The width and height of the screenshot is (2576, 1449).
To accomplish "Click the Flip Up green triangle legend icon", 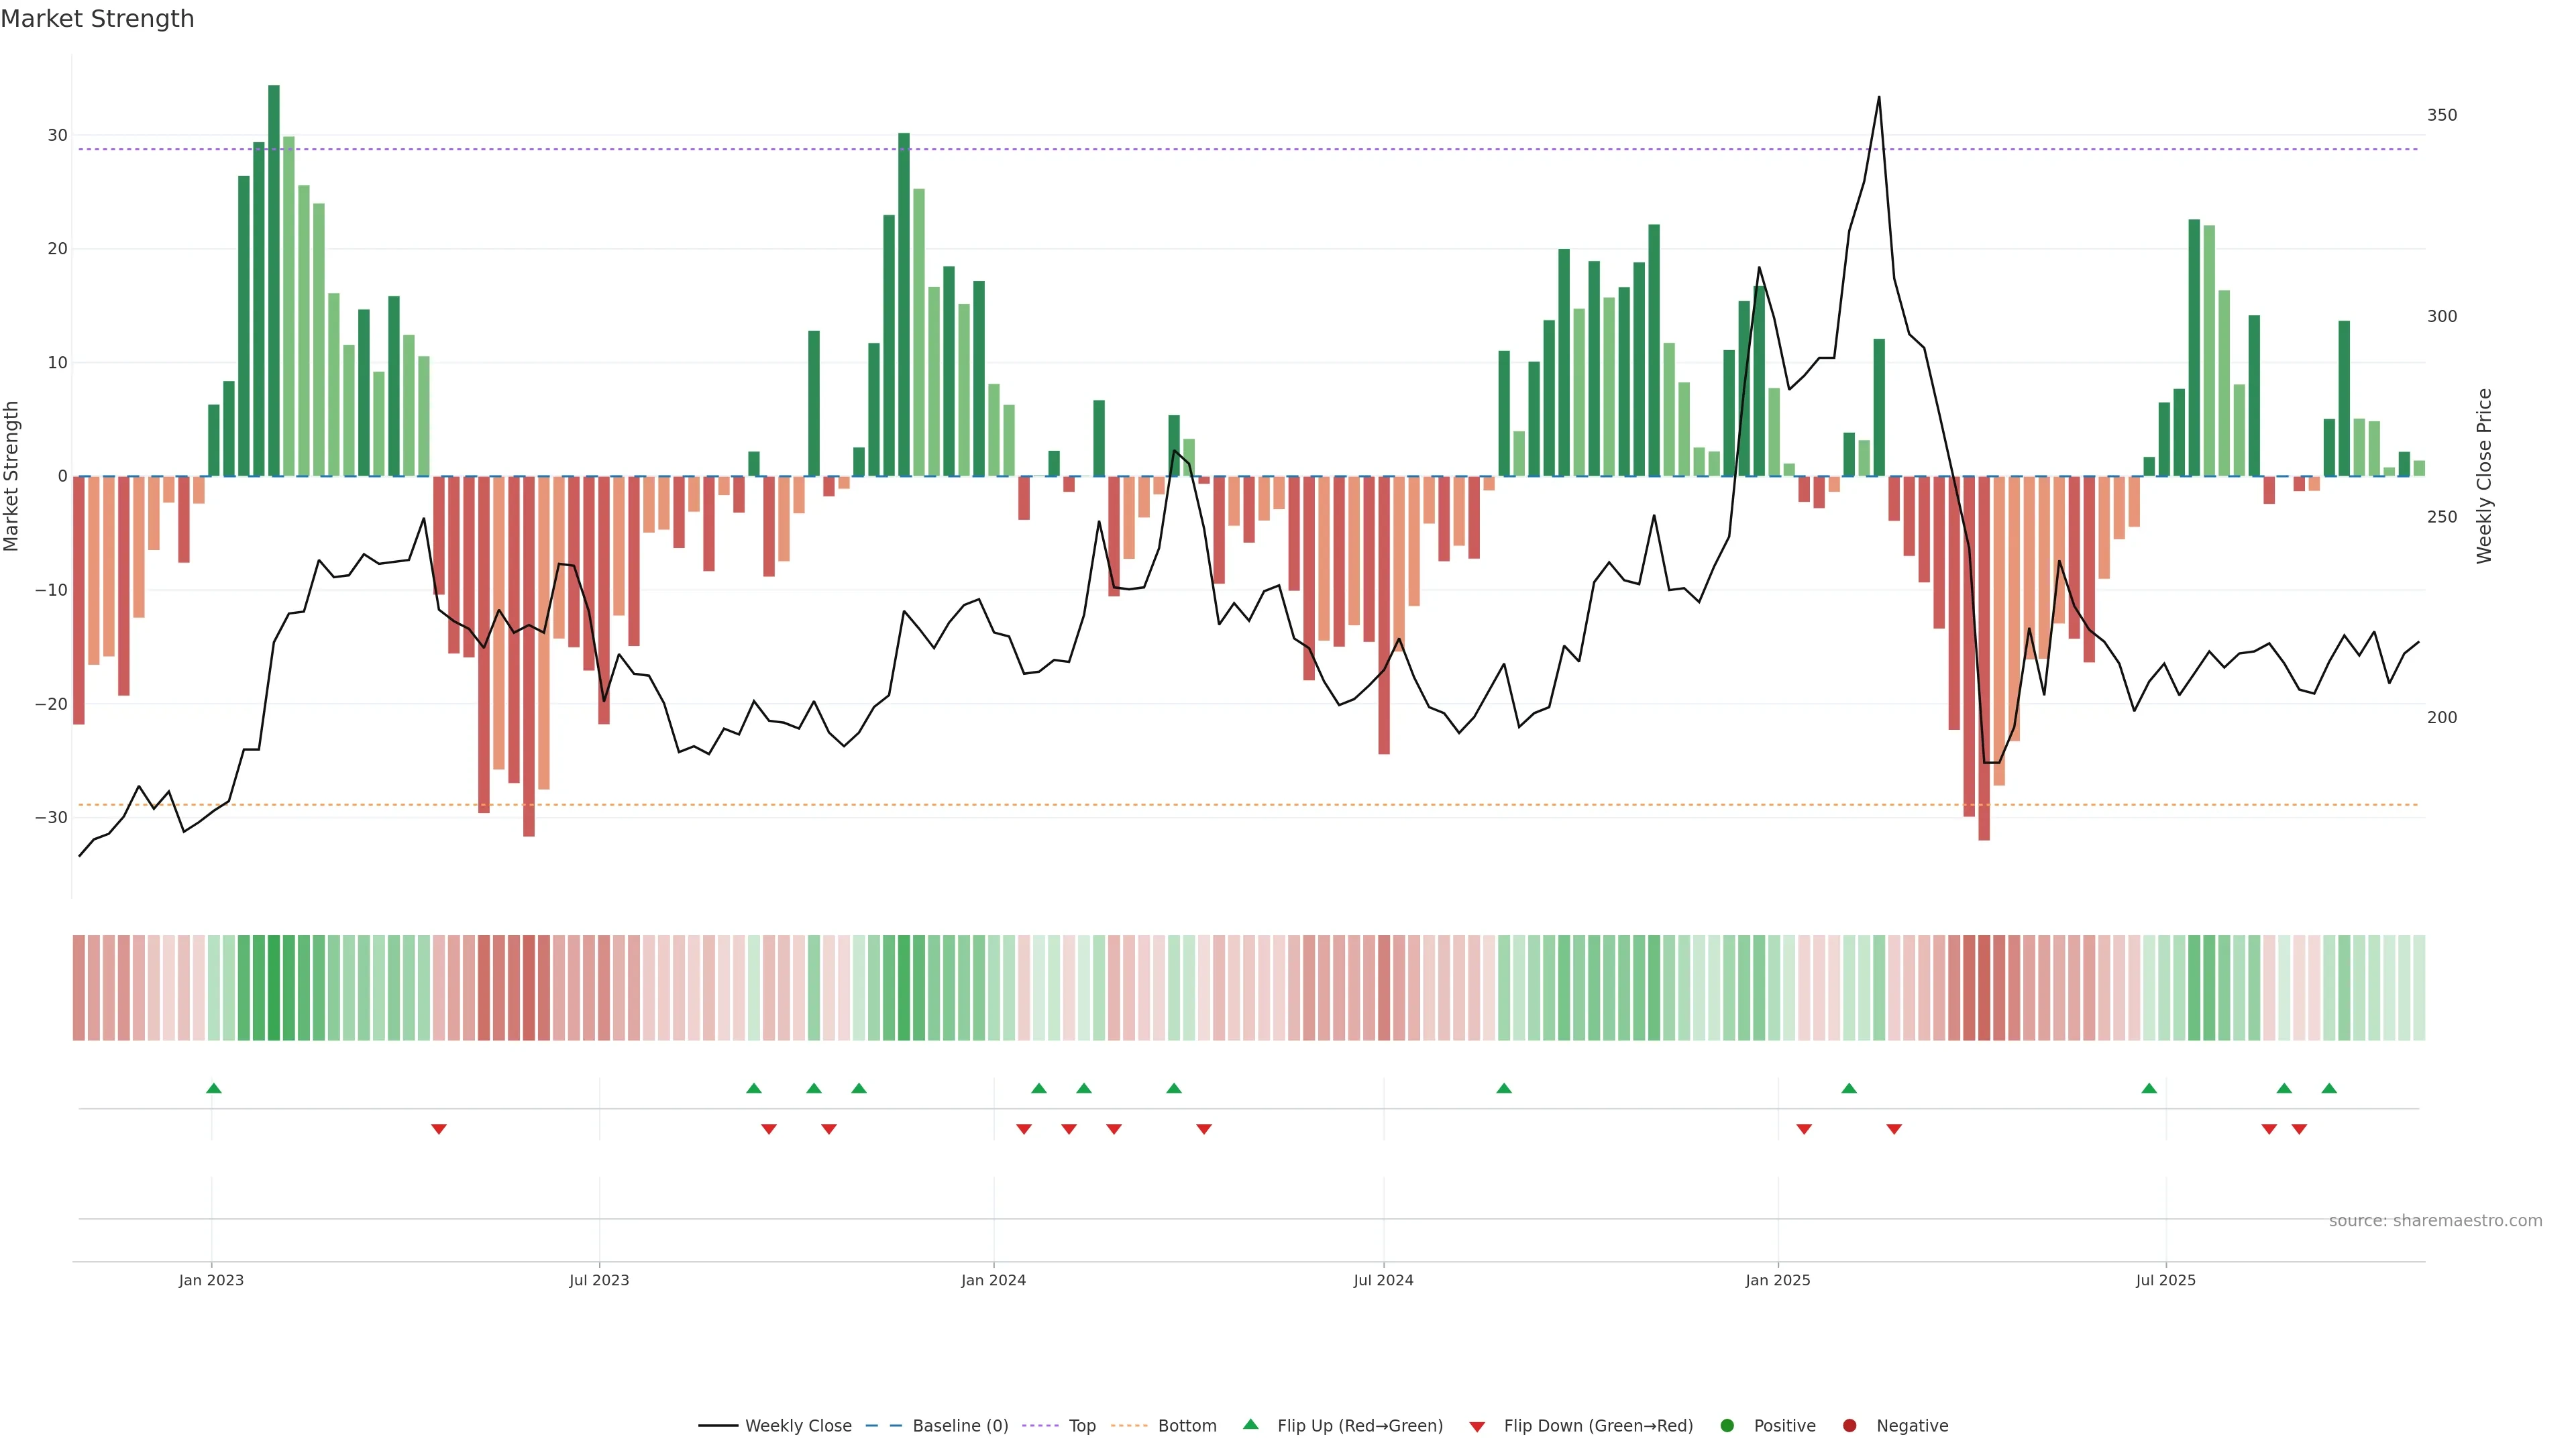I will (1250, 1424).
